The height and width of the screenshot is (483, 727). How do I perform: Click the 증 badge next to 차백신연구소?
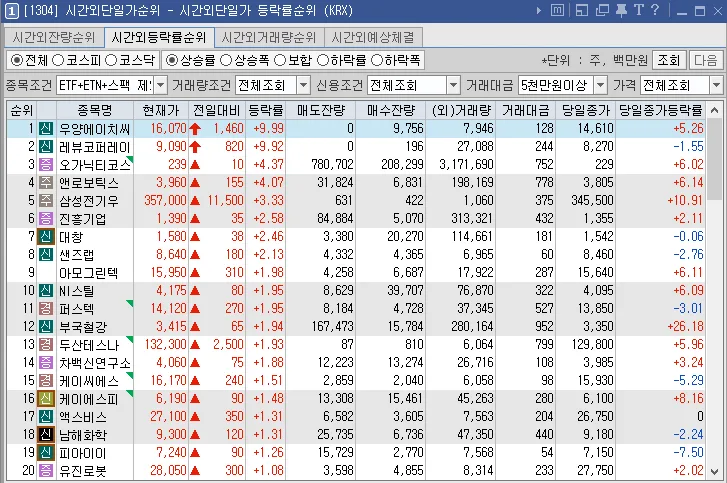pyautogui.click(x=45, y=363)
